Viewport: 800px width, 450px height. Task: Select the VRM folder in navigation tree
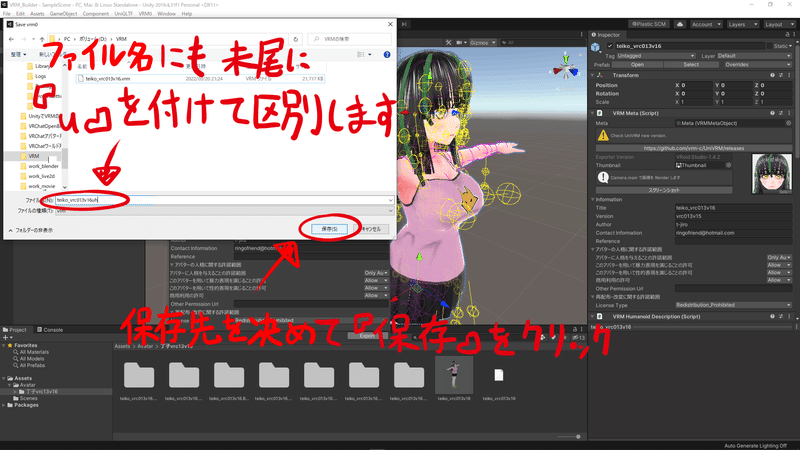coord(34,156)
